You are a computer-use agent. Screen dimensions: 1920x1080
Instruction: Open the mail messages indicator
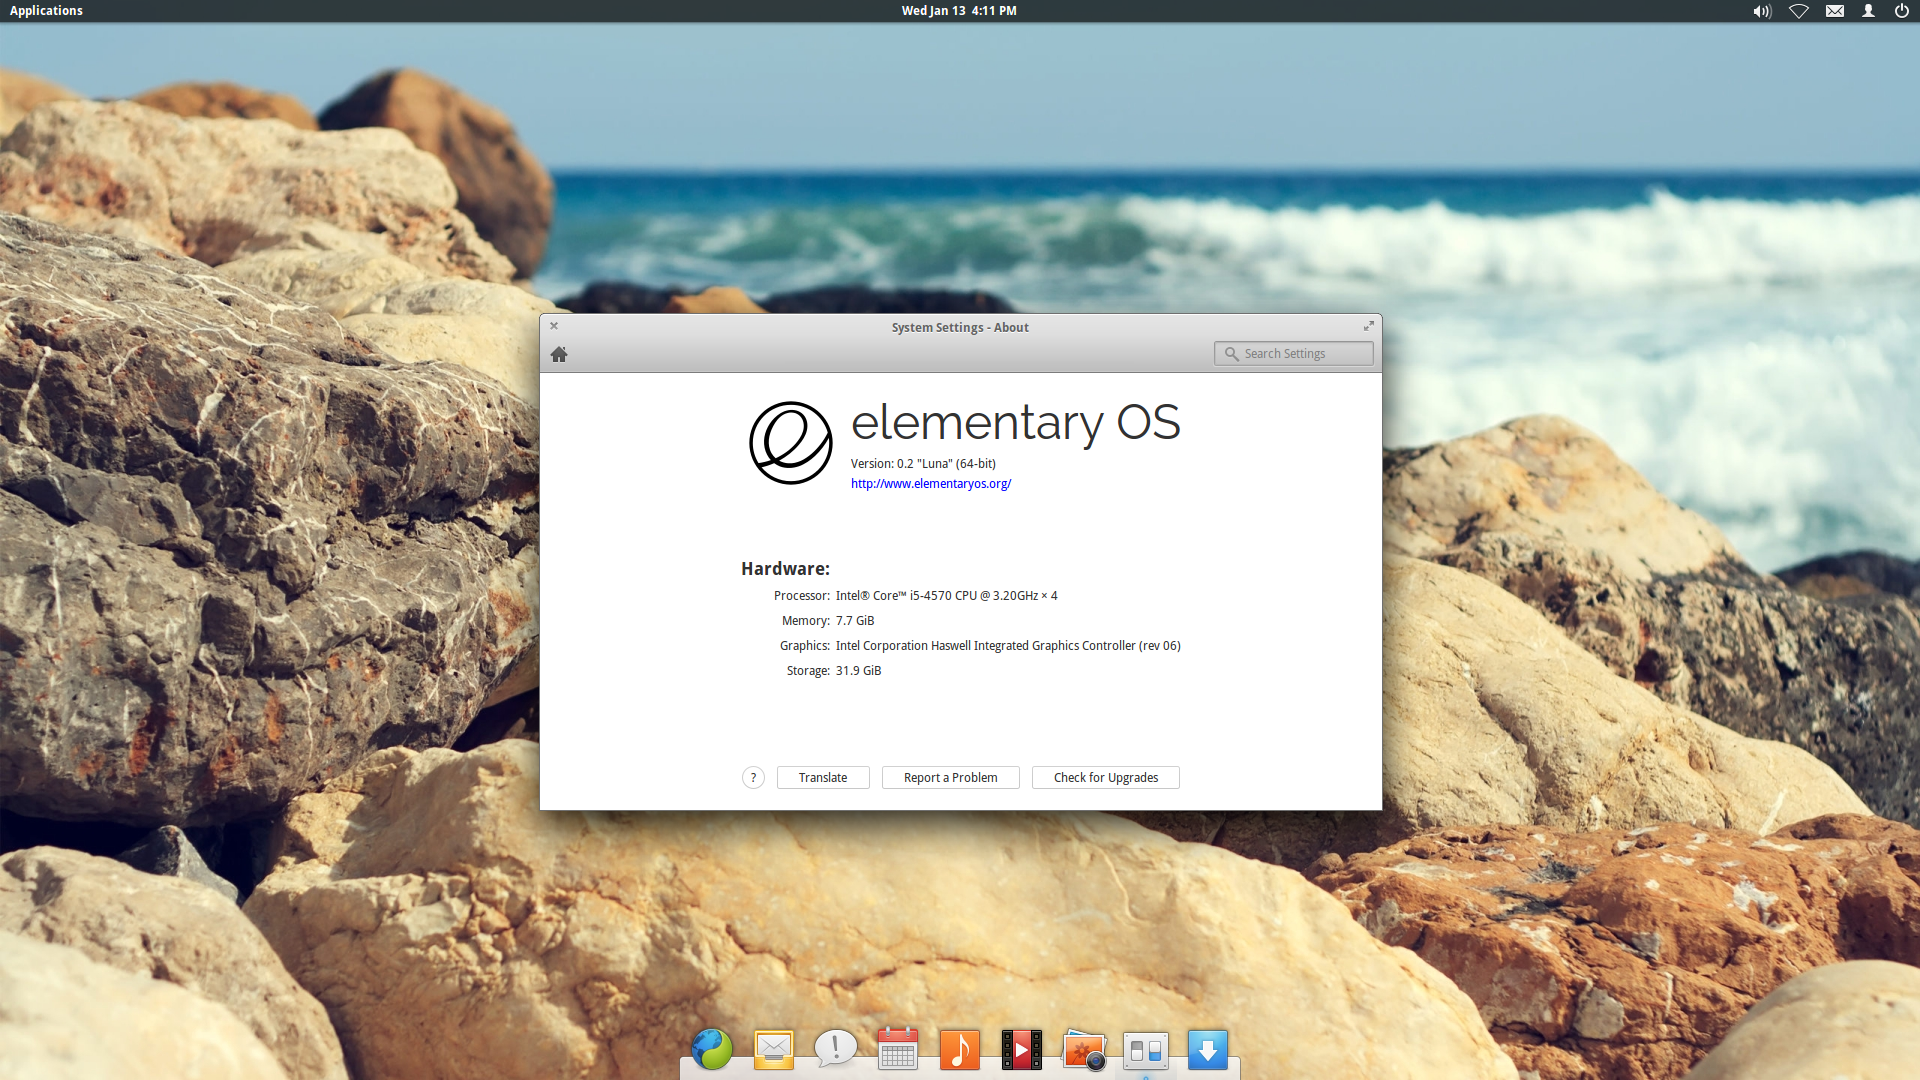[x=1834, y=11]
